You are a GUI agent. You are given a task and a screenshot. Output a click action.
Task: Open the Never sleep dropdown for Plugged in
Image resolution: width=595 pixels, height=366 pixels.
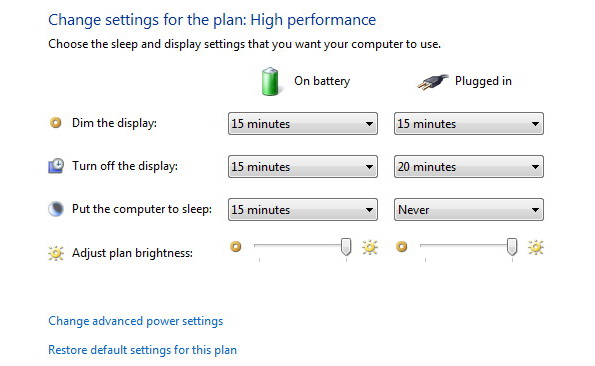469,209
